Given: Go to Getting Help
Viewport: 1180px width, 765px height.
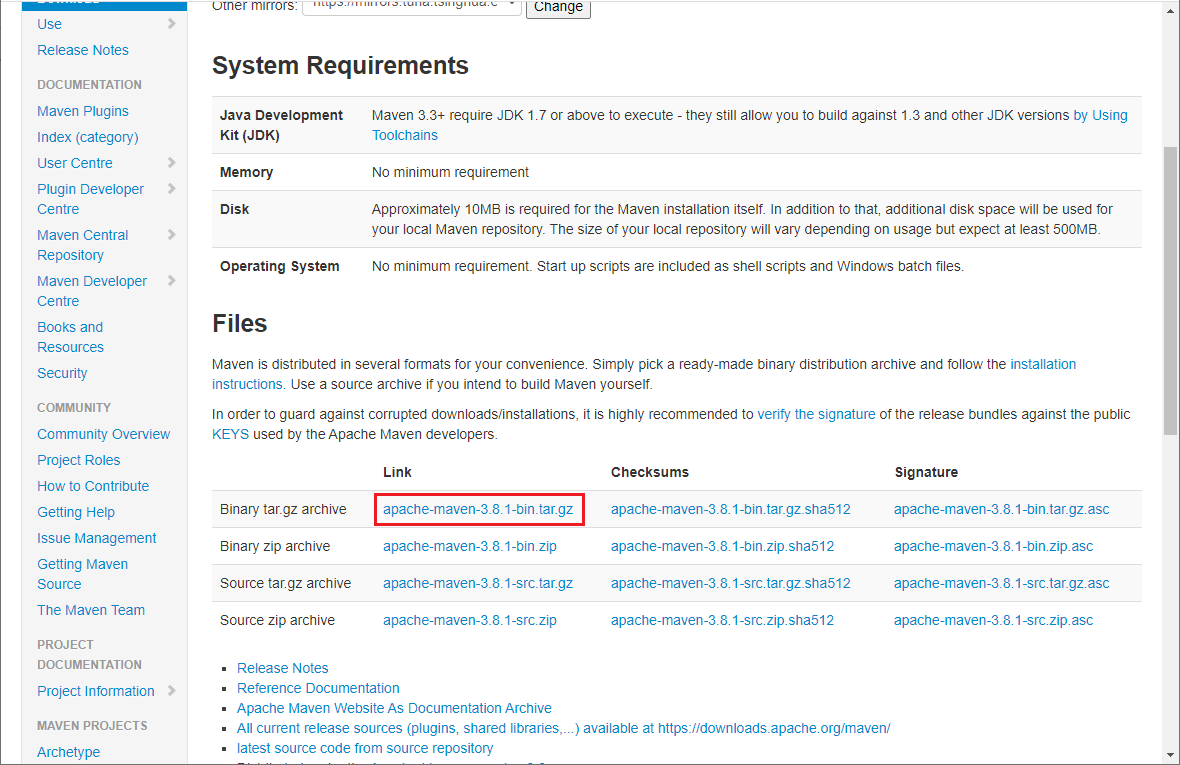Looking at the screenshot, I should [76, 512].
